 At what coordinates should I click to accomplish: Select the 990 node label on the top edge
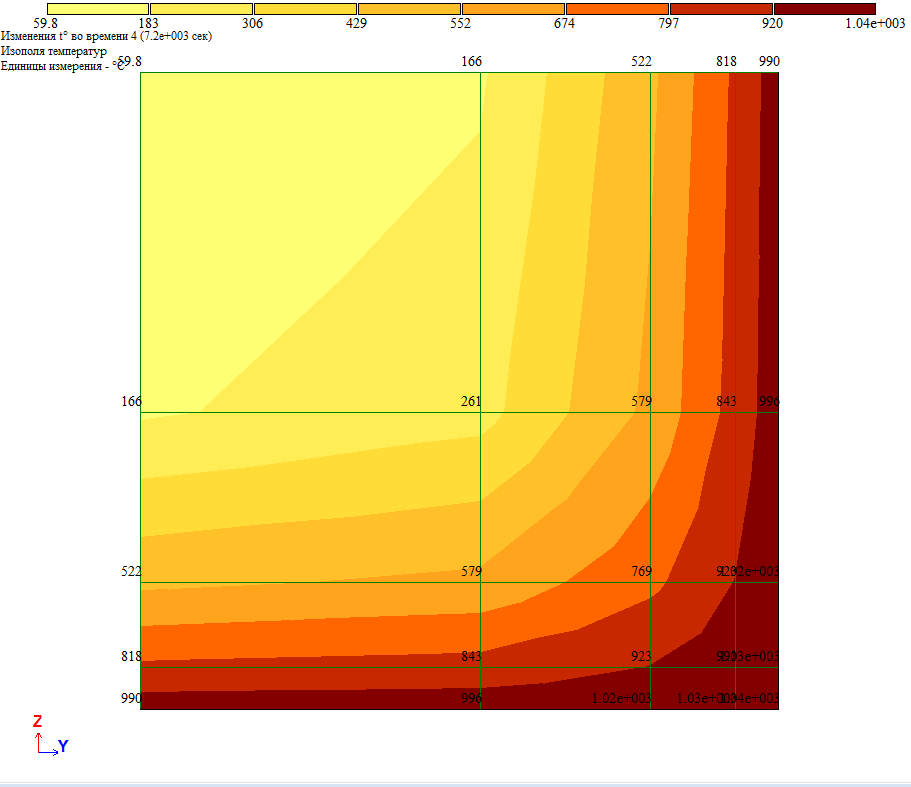tap(769, 62)
